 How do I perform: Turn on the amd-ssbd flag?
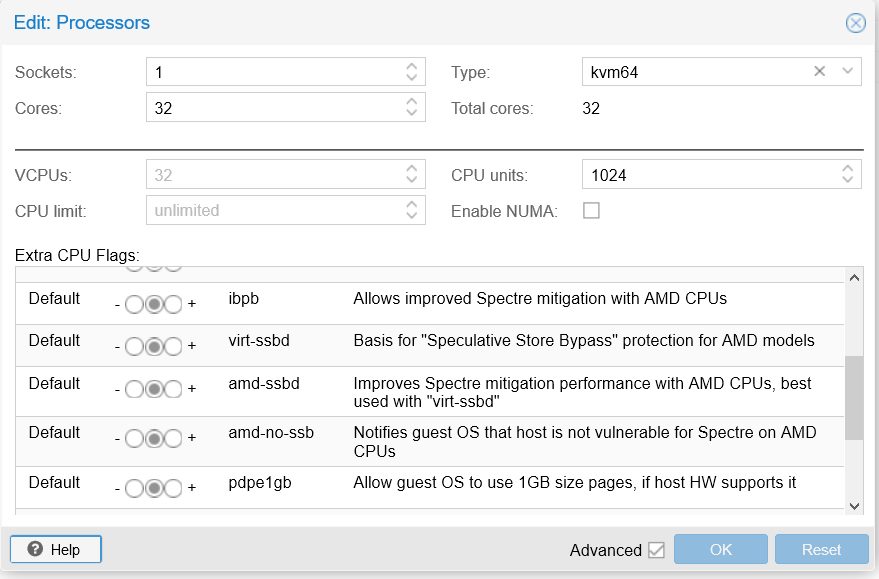(x=173, y=389)
